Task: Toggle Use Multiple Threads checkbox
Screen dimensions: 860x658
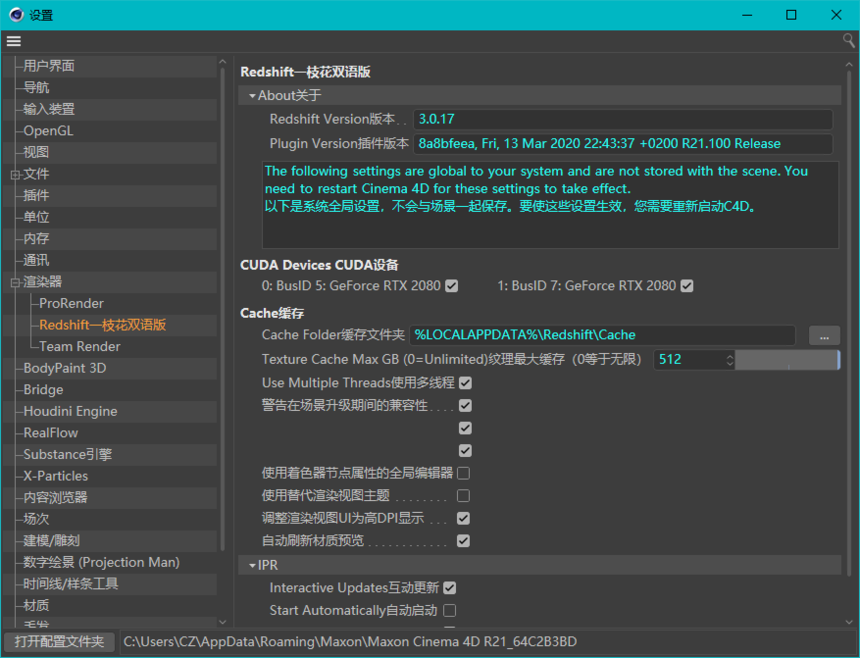Action: coord(466,383)
